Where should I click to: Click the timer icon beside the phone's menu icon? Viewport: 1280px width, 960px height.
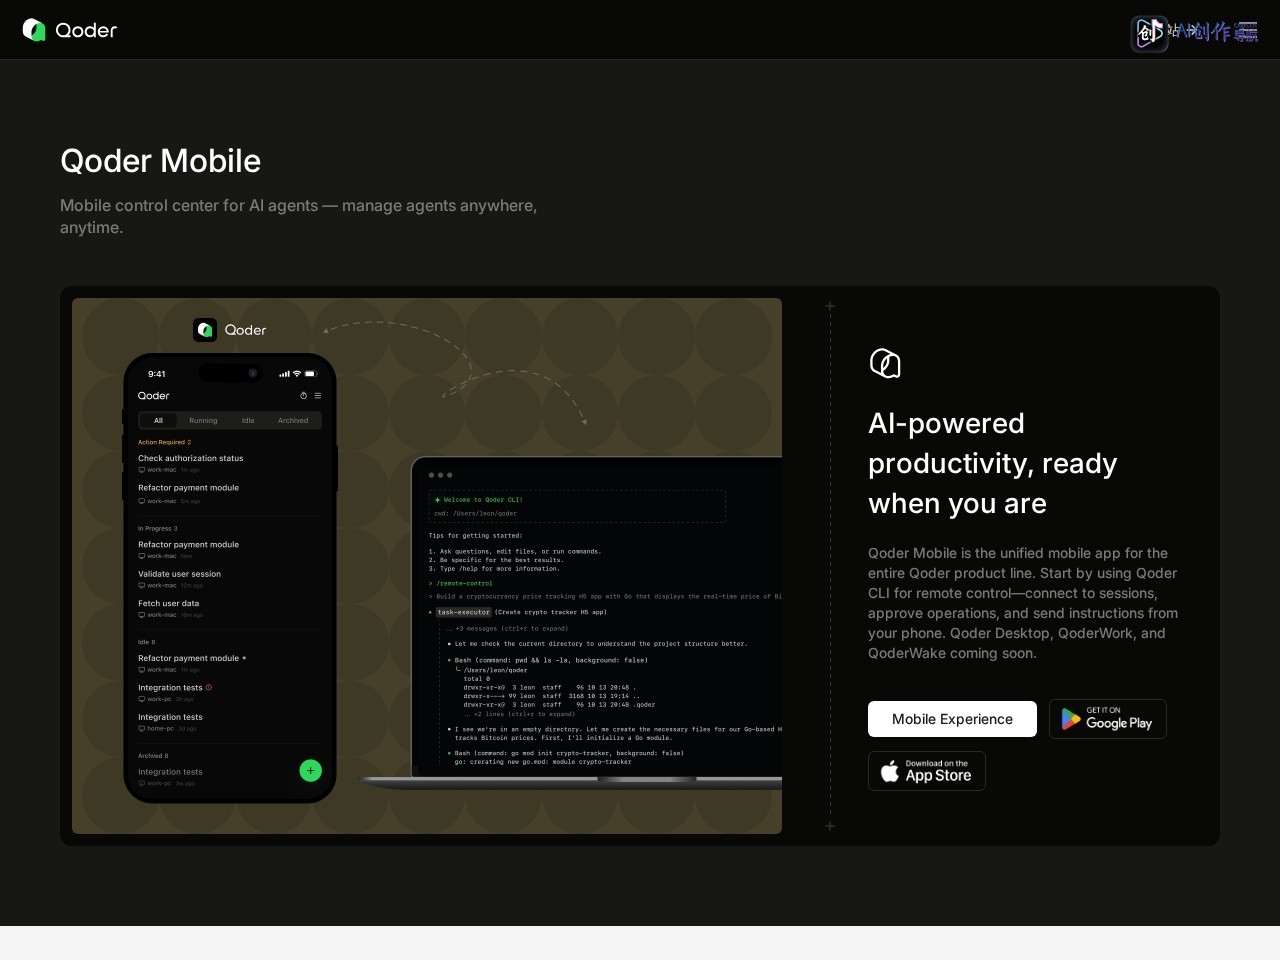[x=304, y=396]
